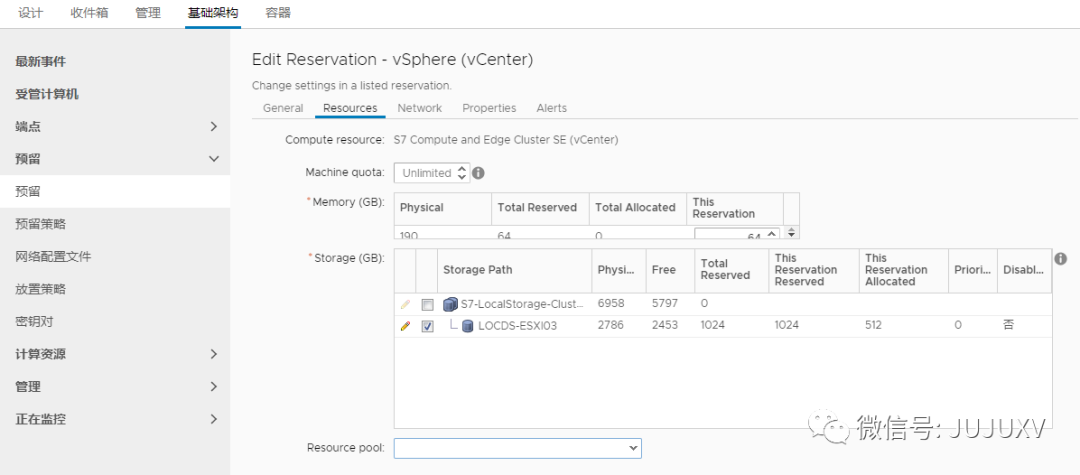Click edit pencil for S7-LocalStorage row

point(405,304)
